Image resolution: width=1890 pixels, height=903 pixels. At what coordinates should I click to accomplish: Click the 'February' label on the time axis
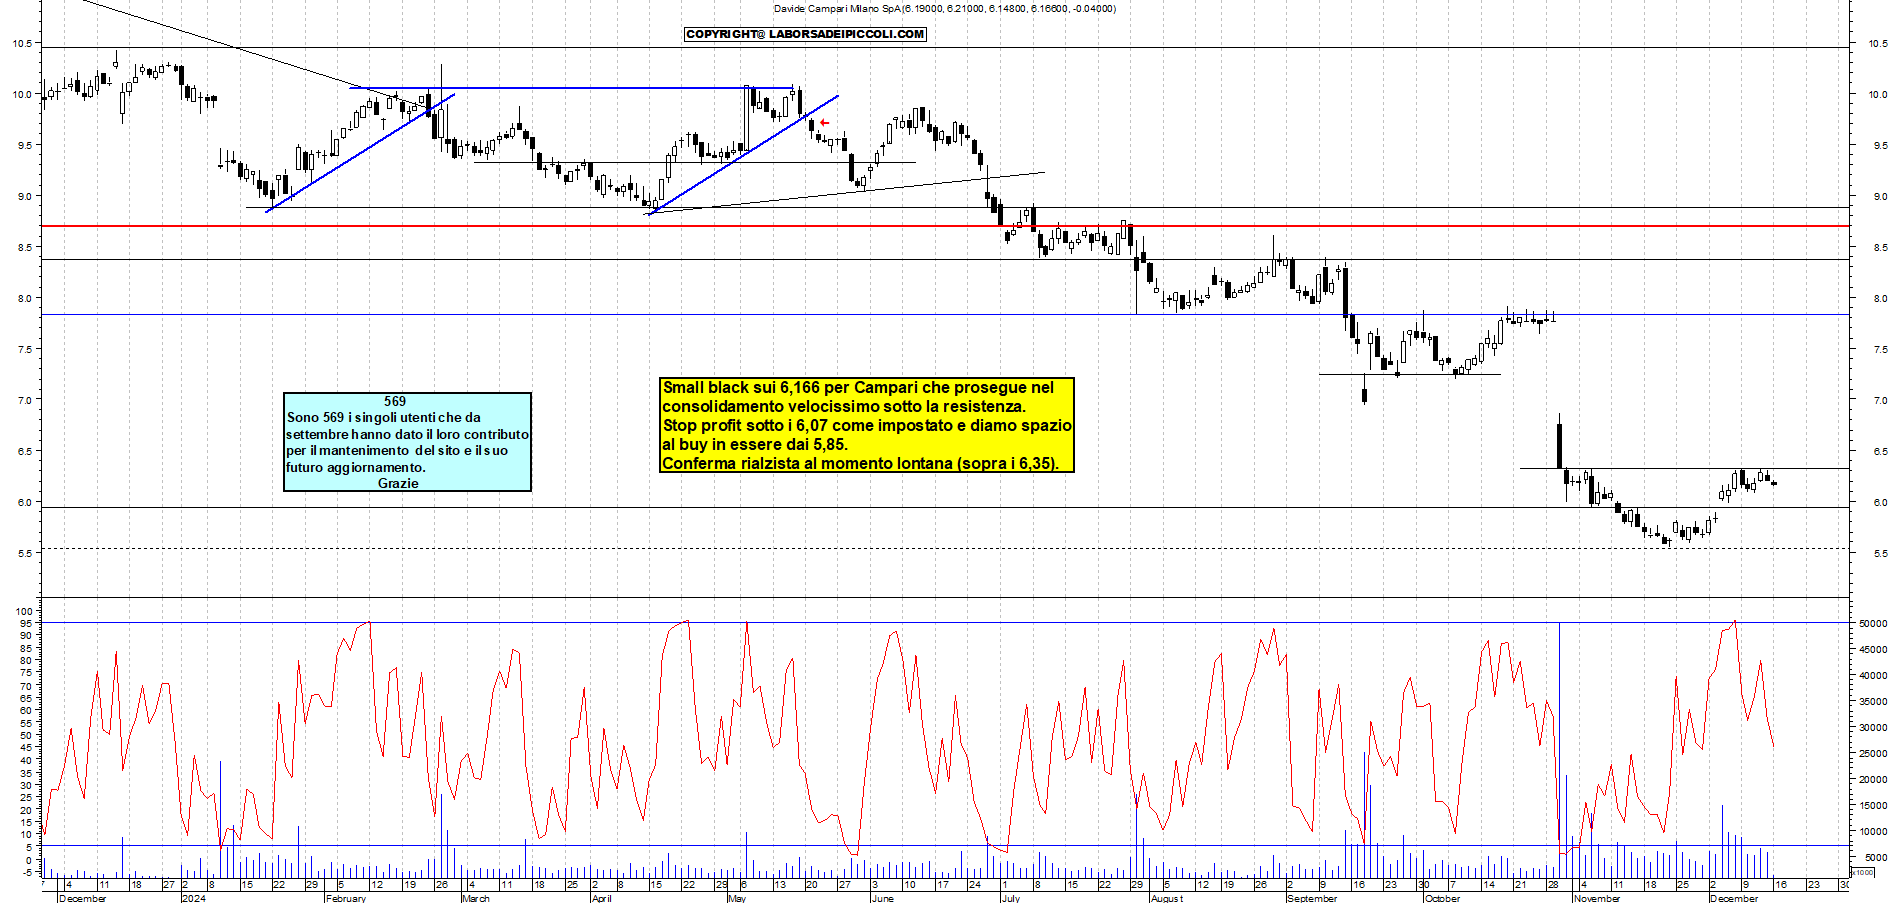pyautogui.click(x=346, y=898)
